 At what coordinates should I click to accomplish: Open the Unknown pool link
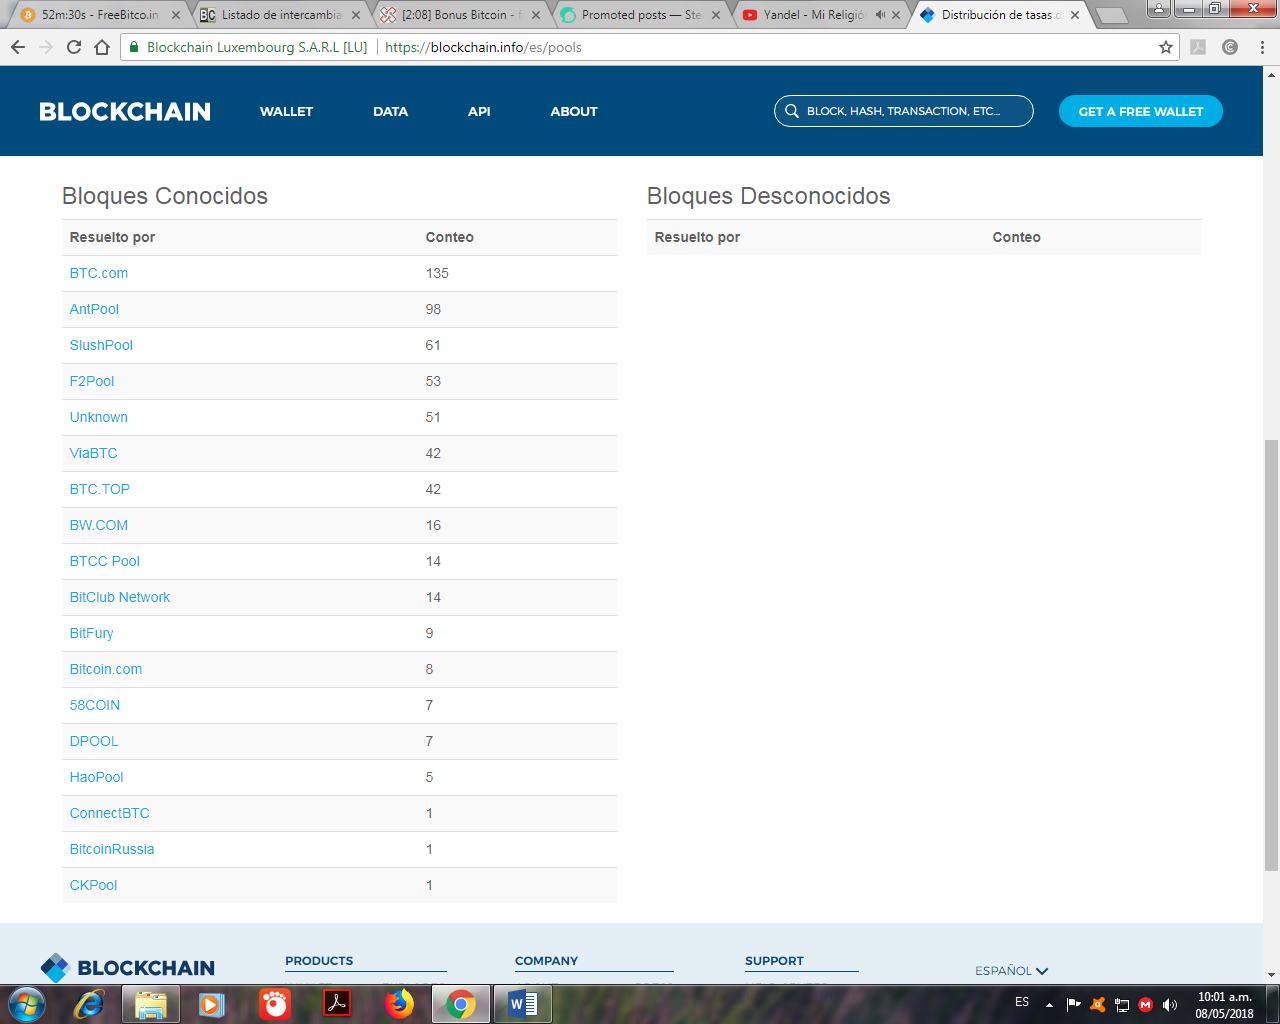pos(99,417)
